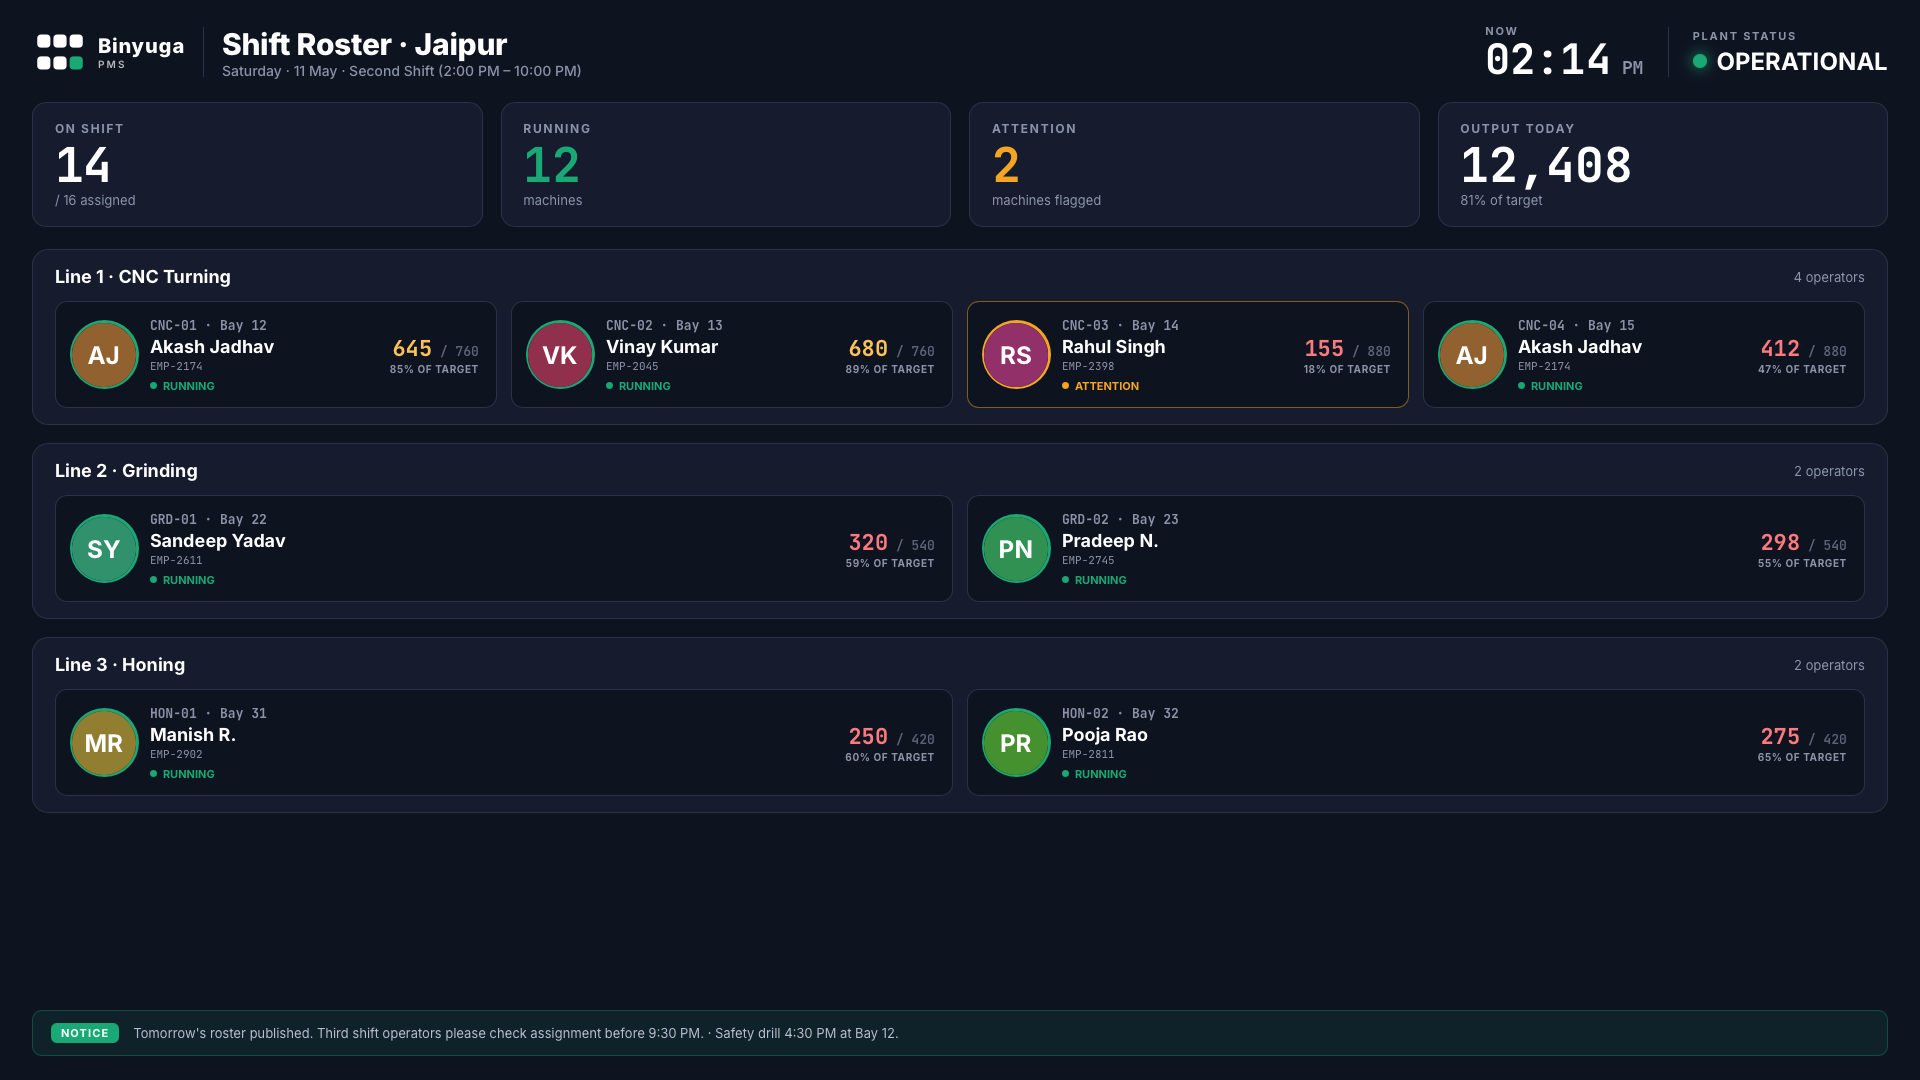Click the Rahul Singh operator name
1920x1080 pixels.
1114,347
